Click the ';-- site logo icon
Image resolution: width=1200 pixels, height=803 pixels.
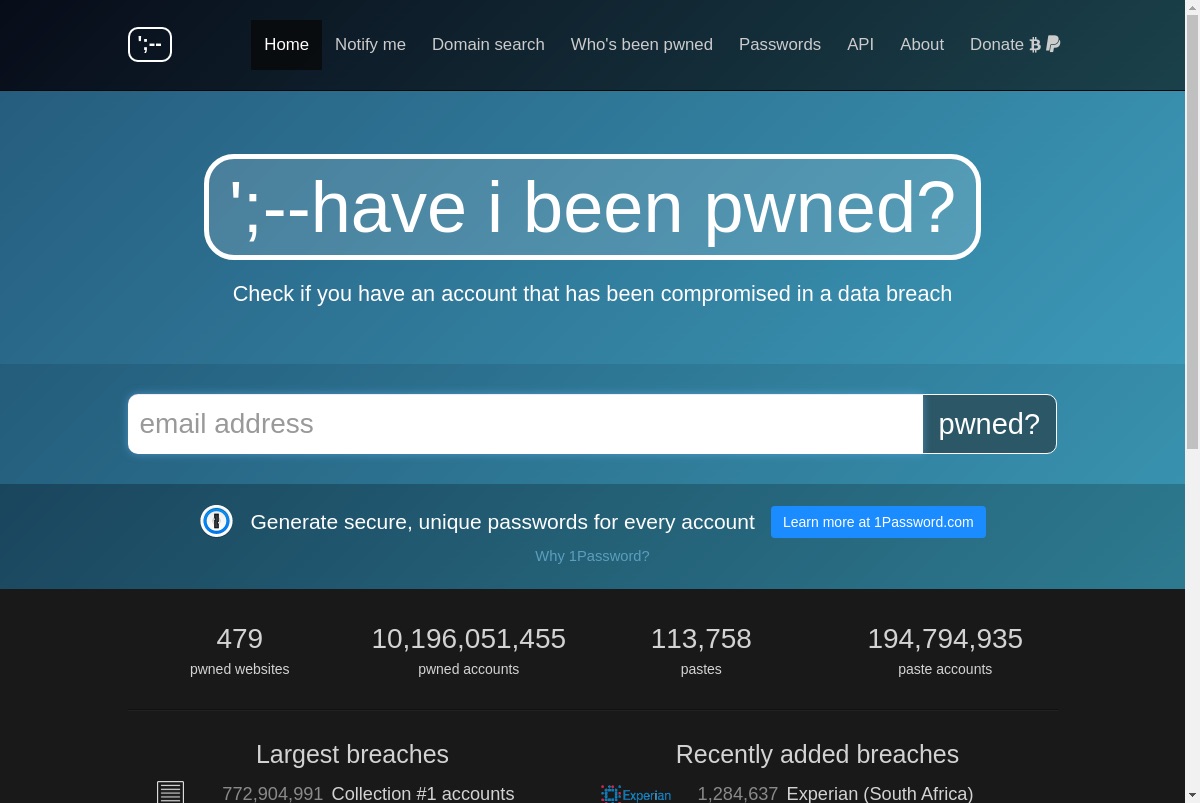150,44
